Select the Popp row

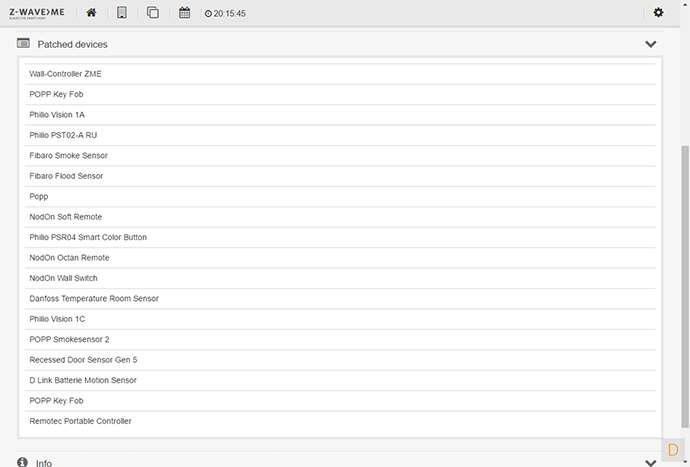click(x=340, y=196)
